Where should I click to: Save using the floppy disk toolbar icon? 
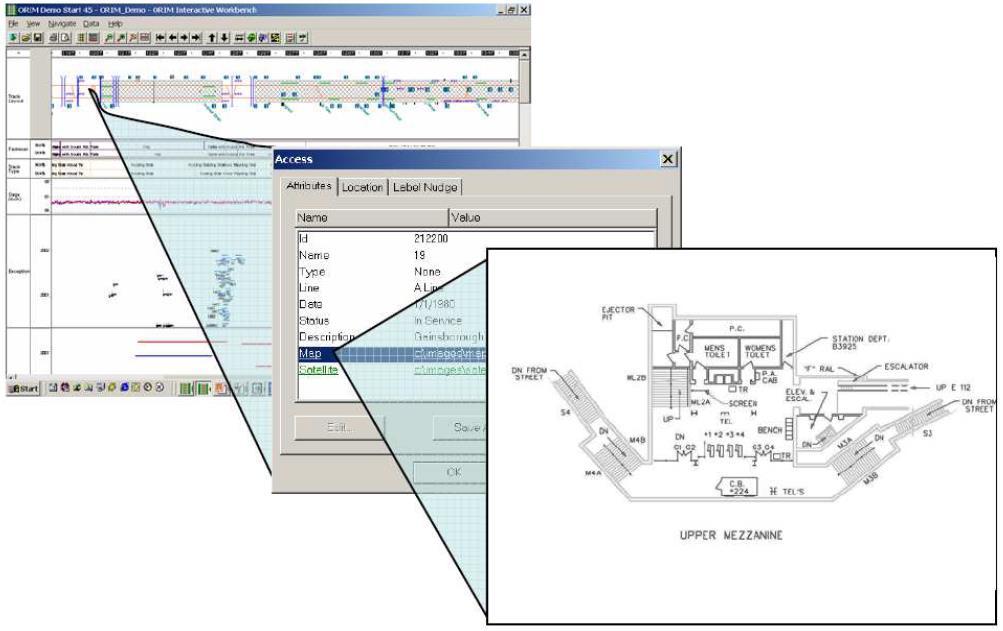pos(38,38)
